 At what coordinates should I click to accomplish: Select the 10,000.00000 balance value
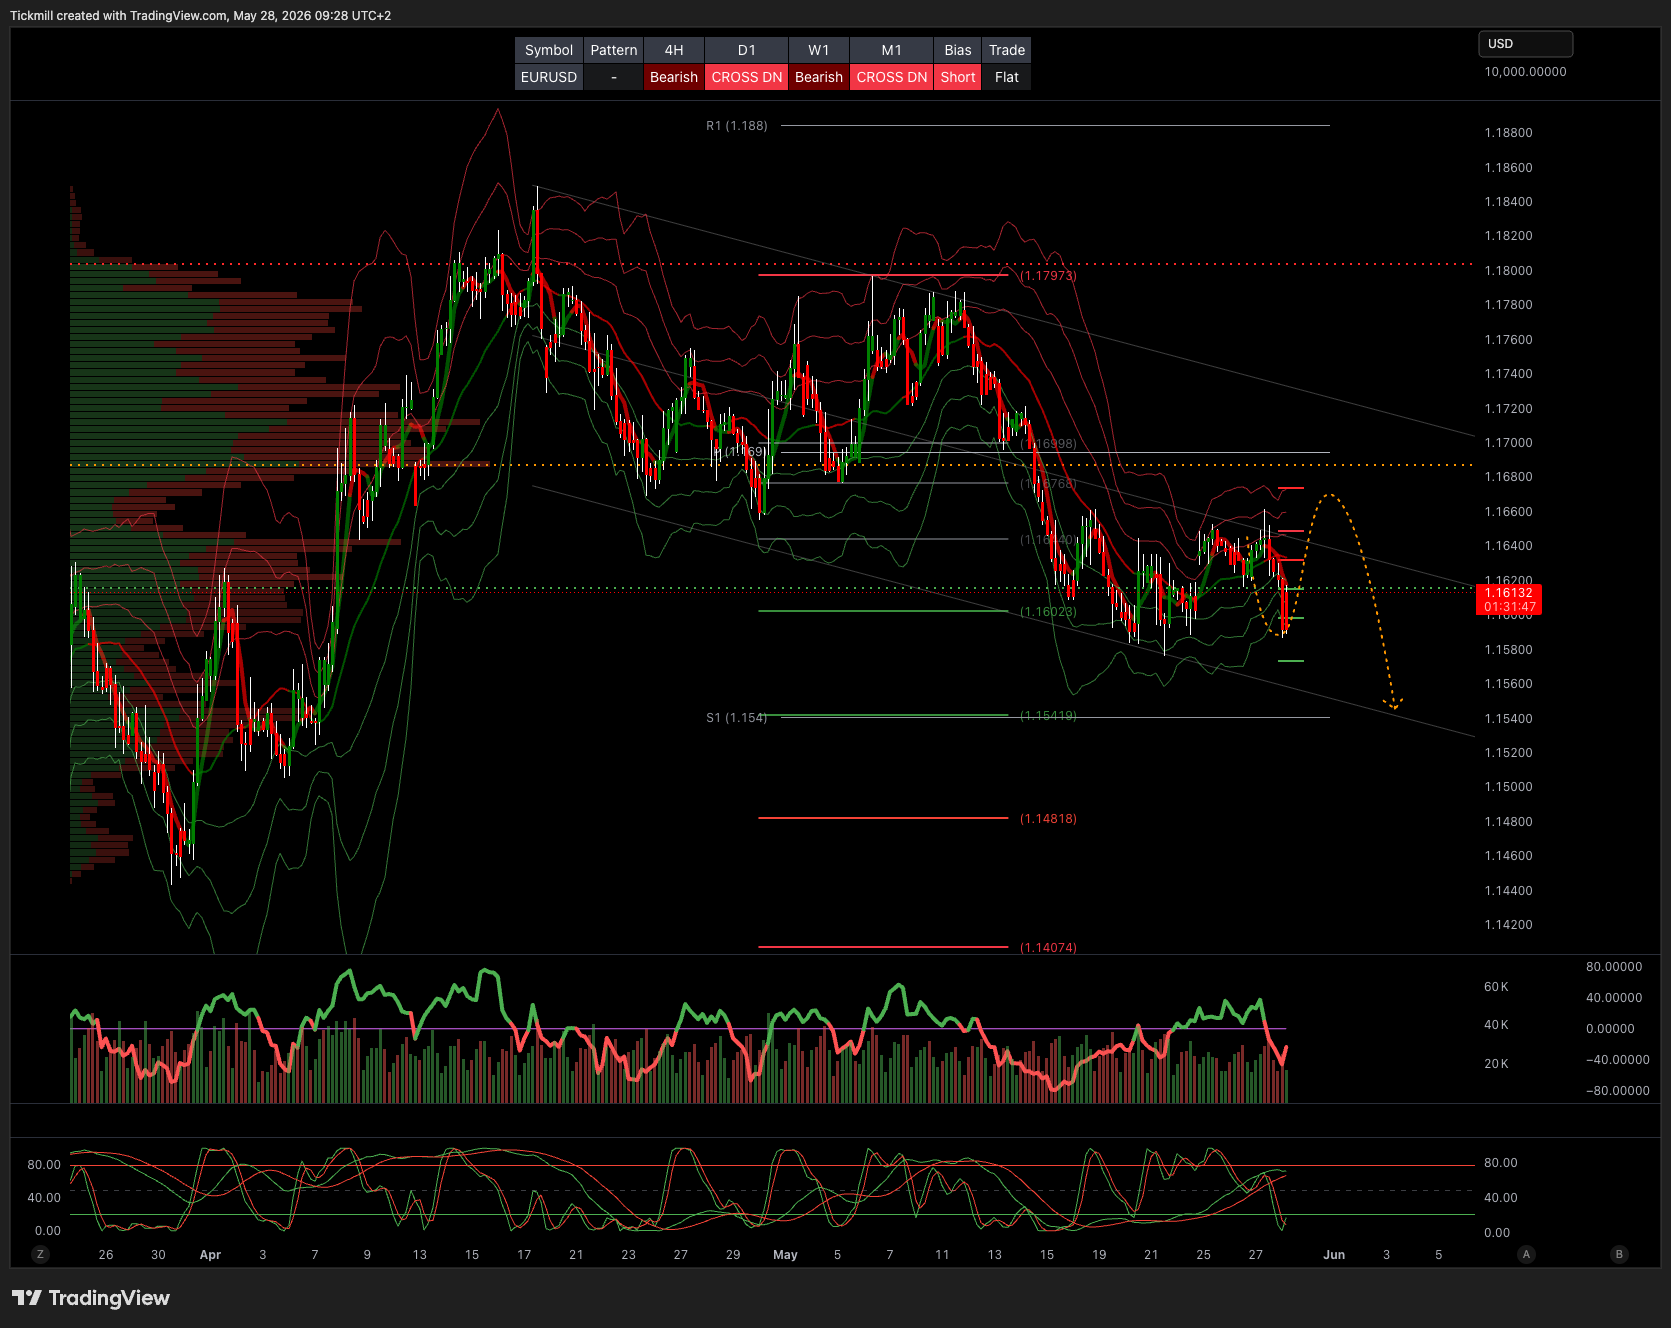(x=1525, y=72)
